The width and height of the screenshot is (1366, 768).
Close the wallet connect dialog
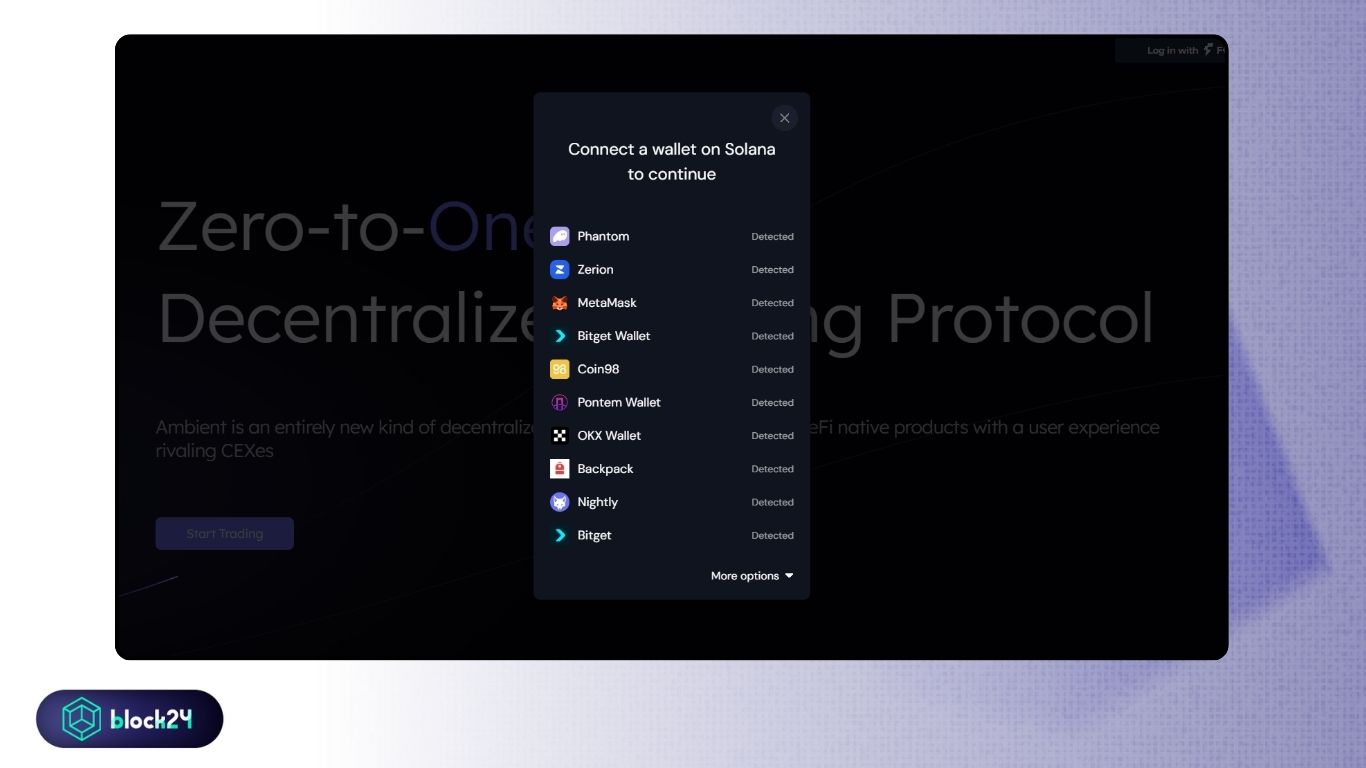tap(784, 118)
